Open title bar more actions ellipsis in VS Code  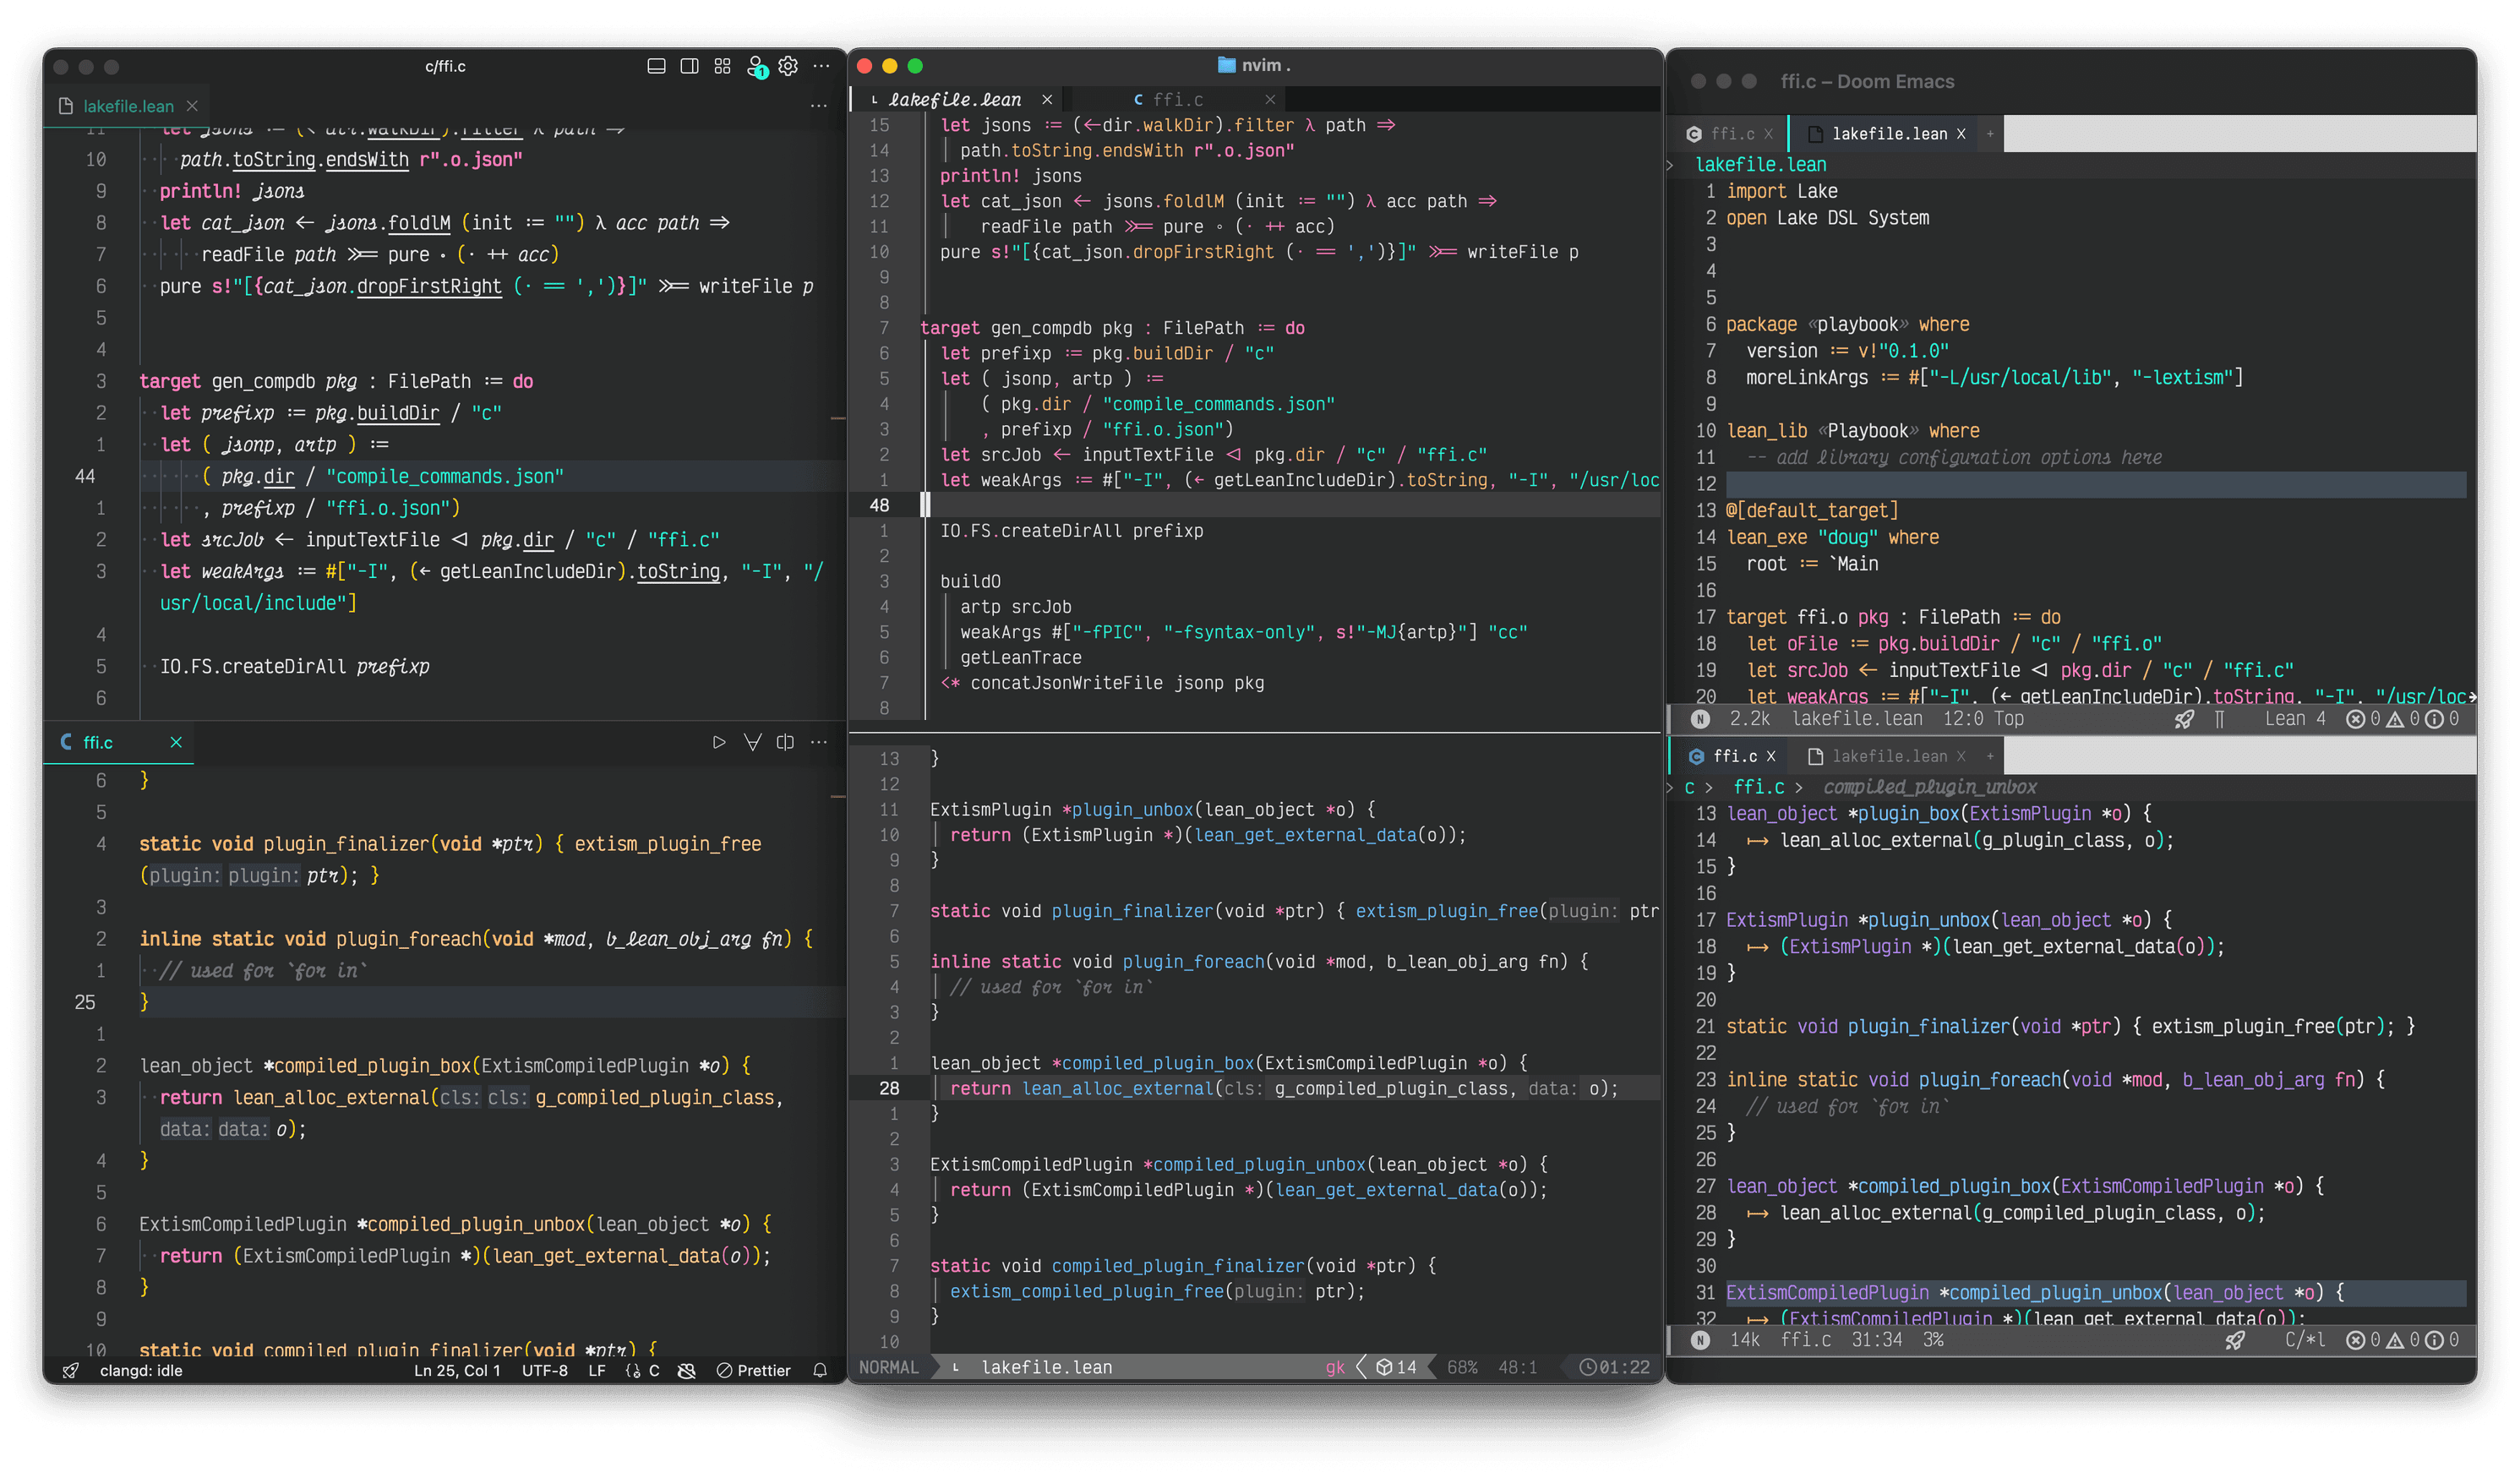tap(821, 66)
